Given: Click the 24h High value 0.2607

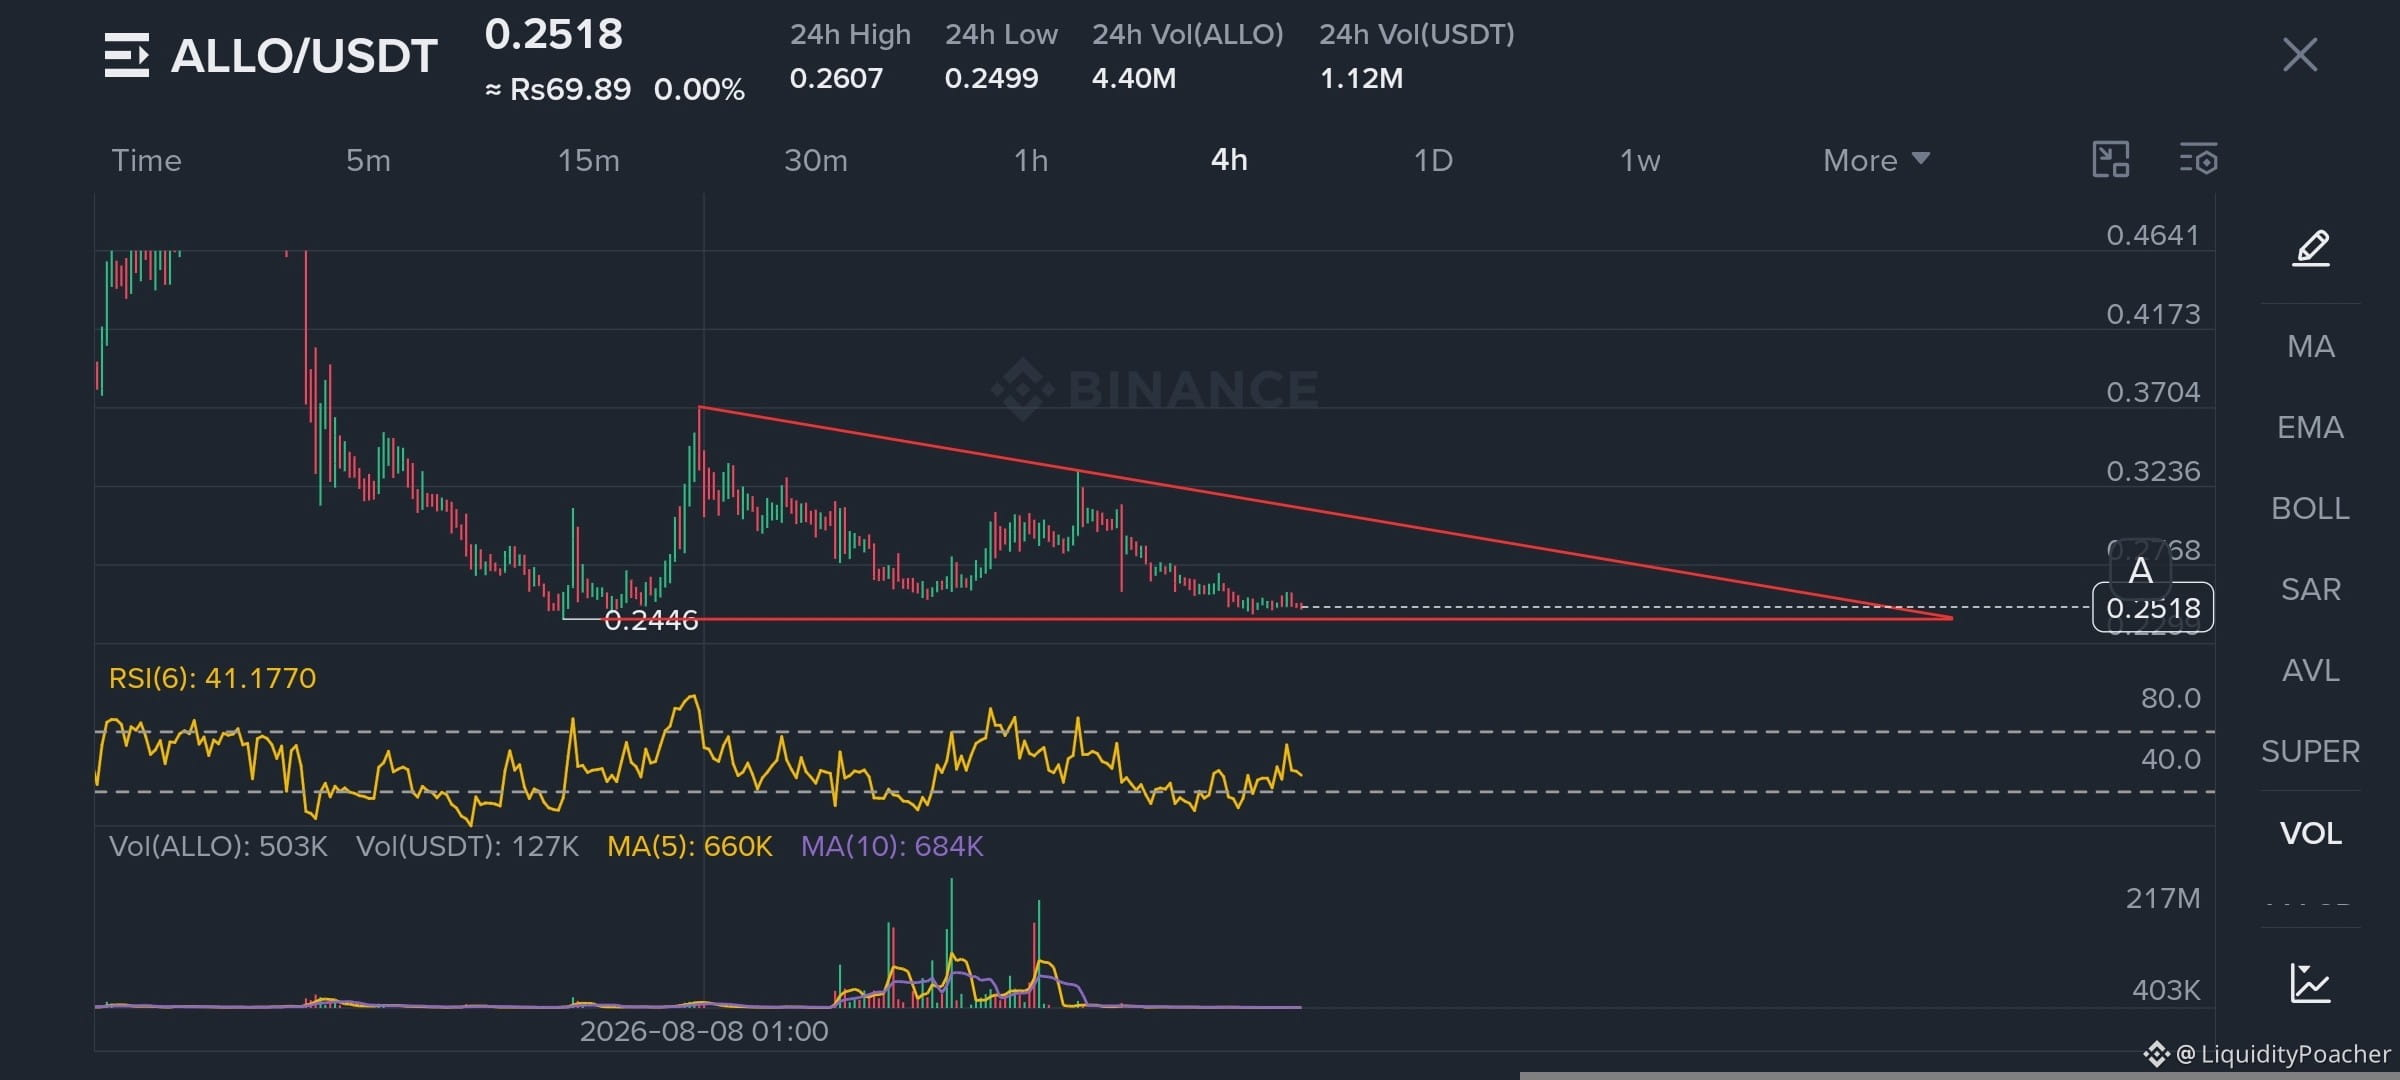Looking at the screenshot, I should point(836,78).
